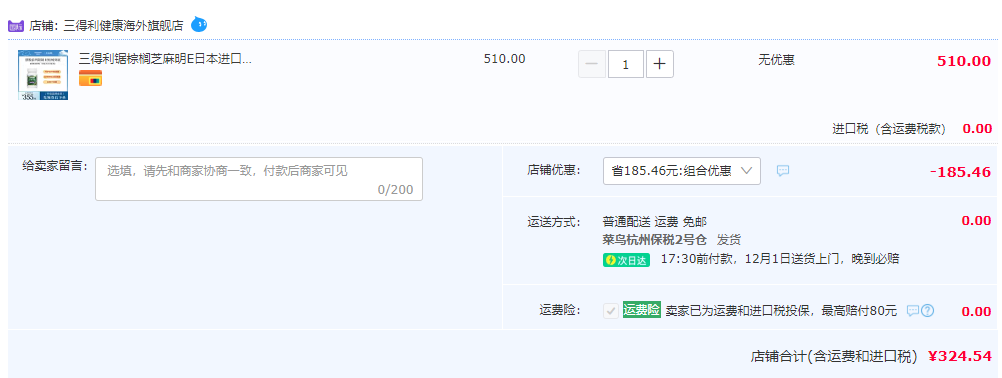Click the quantity input field
The height and width of the screenshot is (378, 1002).
point(626,64)
